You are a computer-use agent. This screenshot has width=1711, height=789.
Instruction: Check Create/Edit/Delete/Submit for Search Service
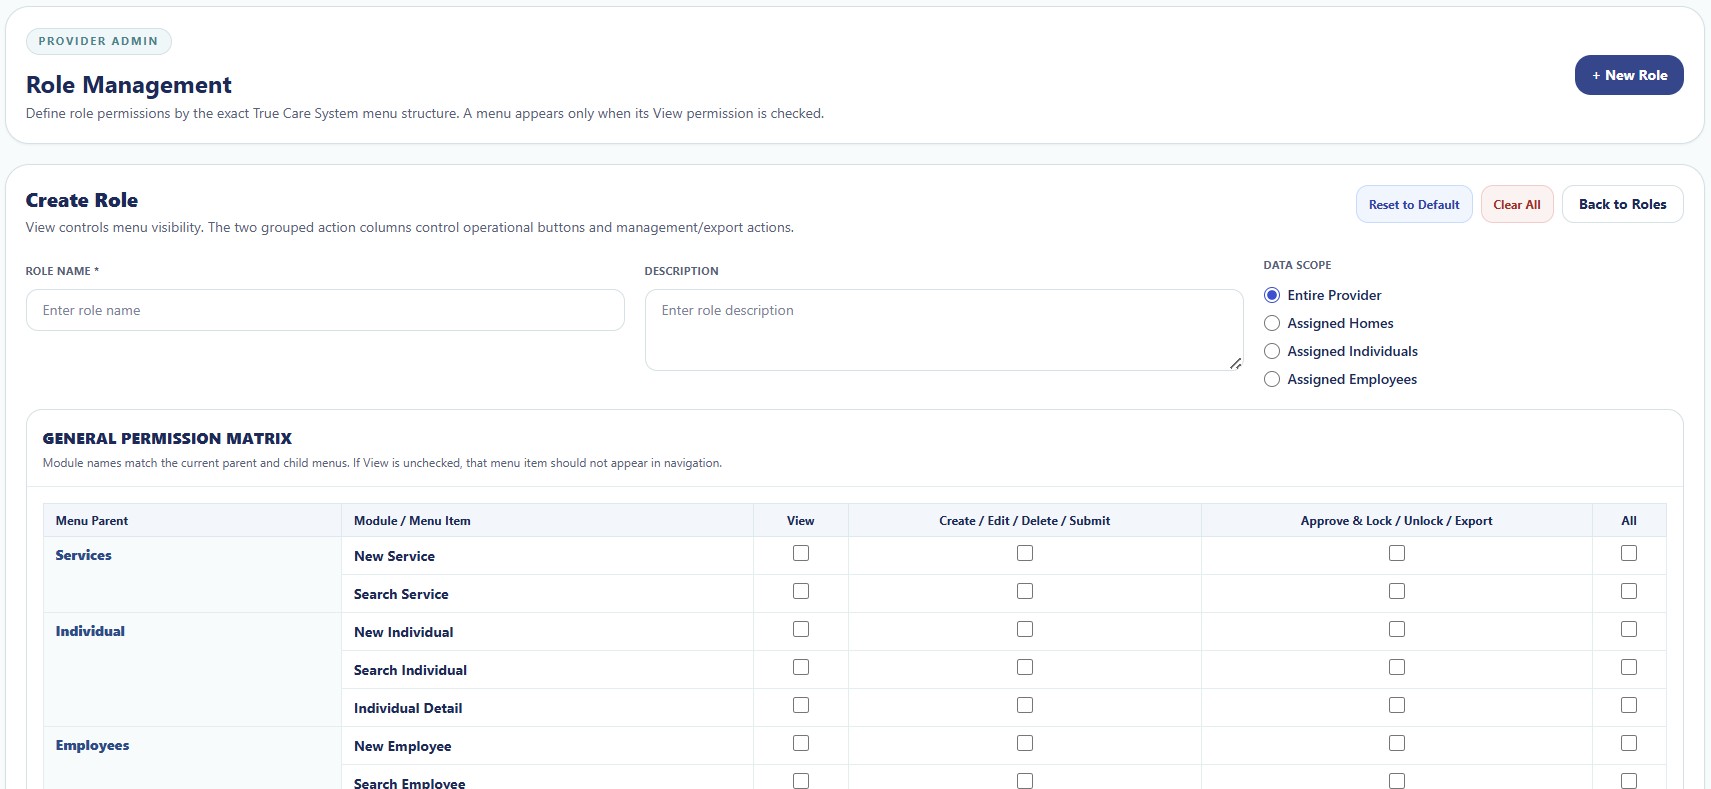coord(1025,591)
